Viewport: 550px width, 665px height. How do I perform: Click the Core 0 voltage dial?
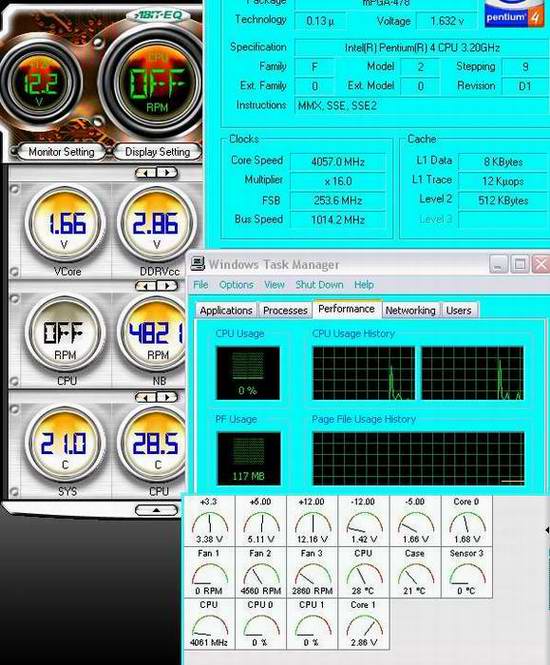tap(466, 521)
